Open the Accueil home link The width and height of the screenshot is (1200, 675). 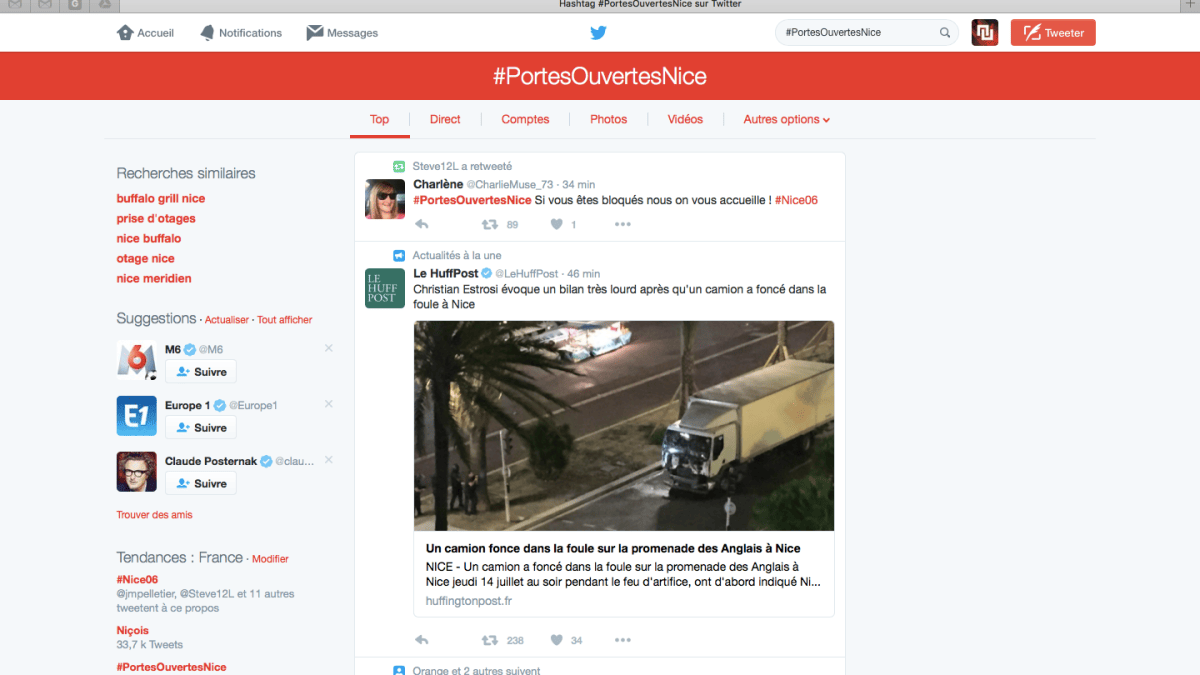[145, 33]
